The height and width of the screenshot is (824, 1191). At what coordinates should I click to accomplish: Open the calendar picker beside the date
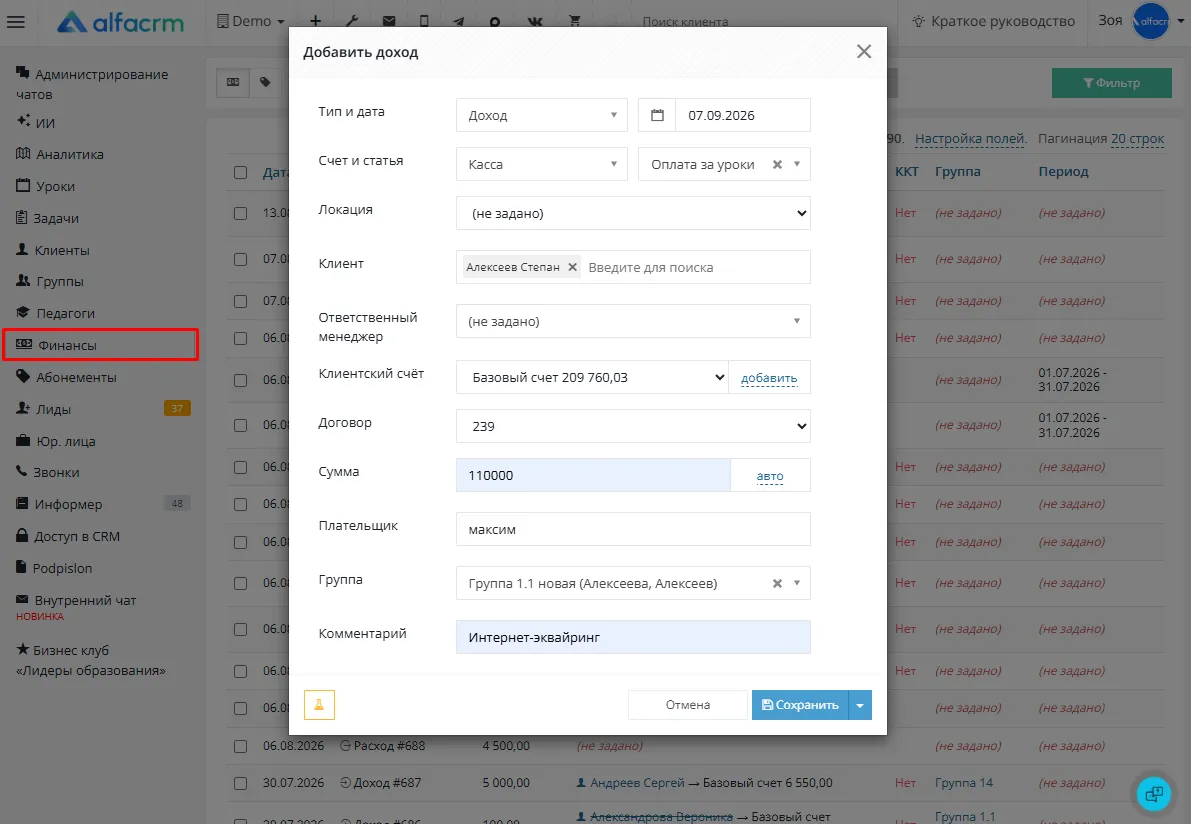[x=657, y=115]
